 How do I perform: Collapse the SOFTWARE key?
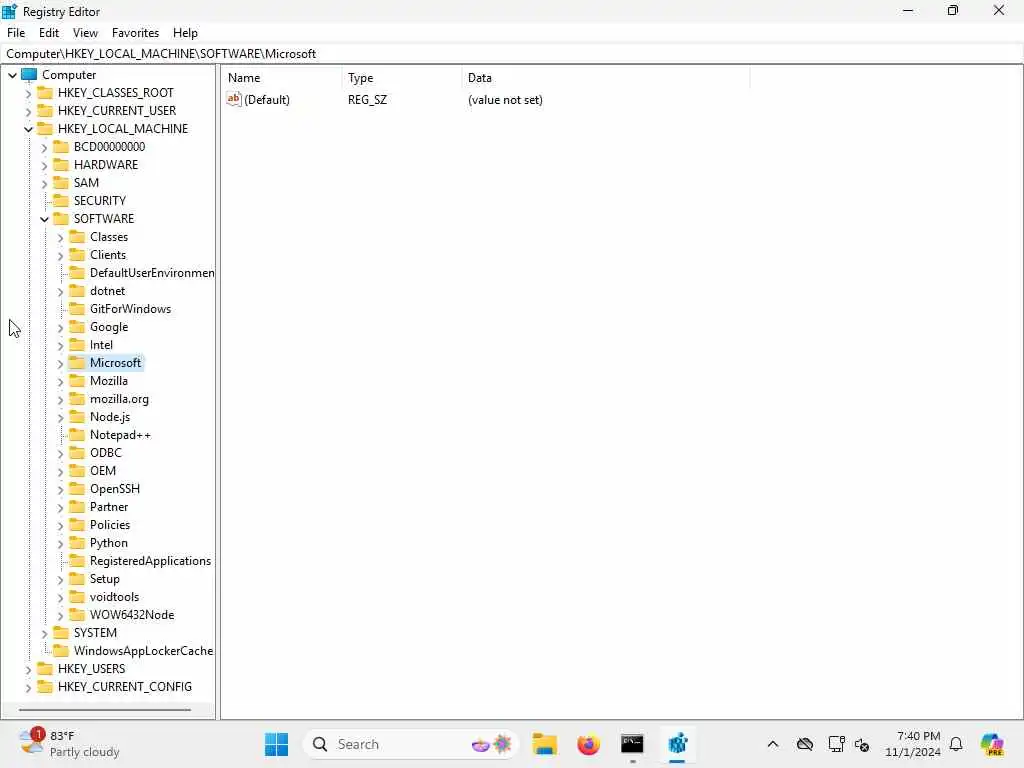pos(44,219)
